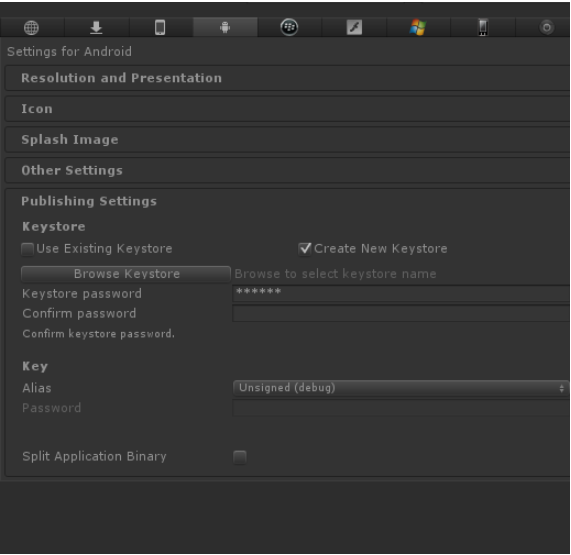571x555 pixels.
Task: Expand the Splash Image section
Action: 287,139
